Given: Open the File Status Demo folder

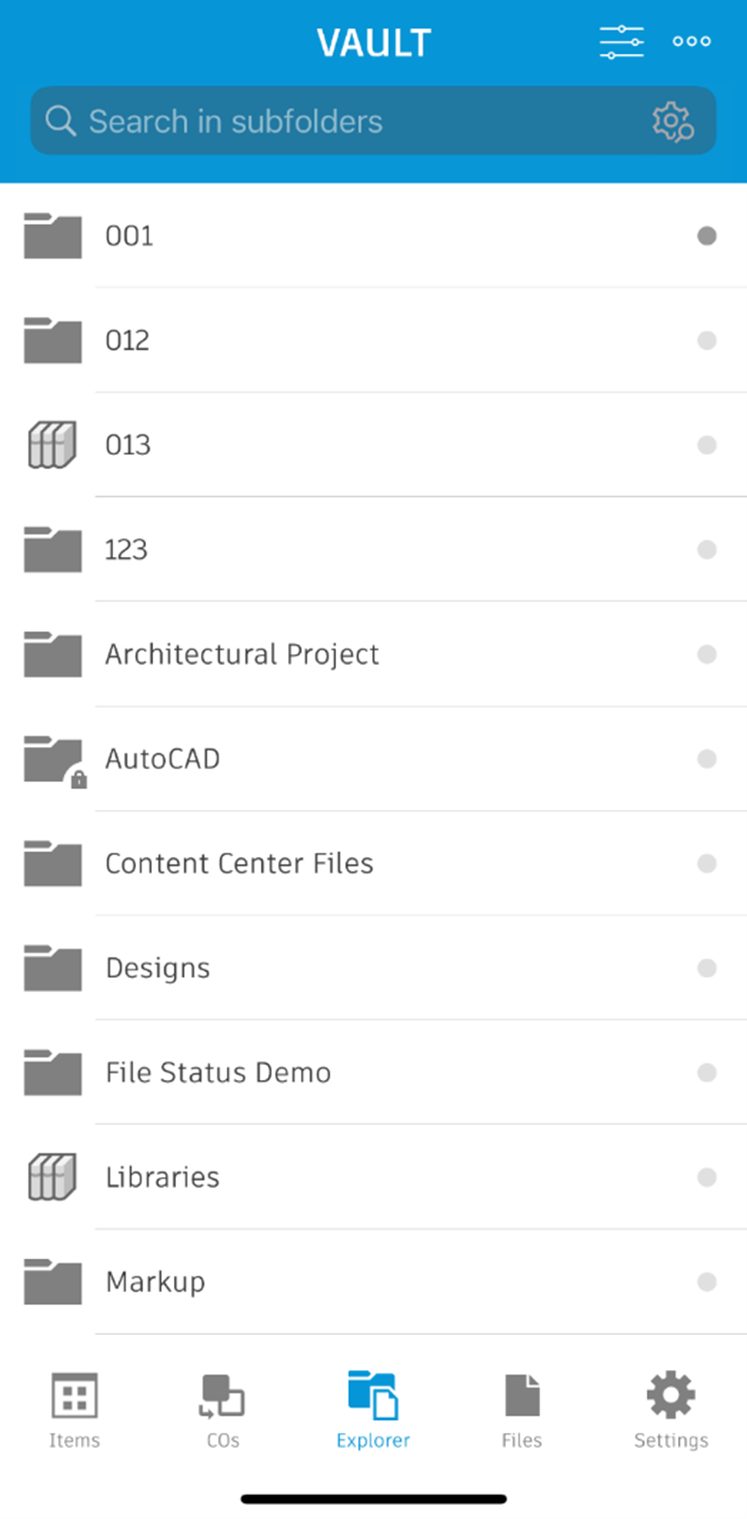Looking at the screenshot, I should click(x=218, y=1073).
